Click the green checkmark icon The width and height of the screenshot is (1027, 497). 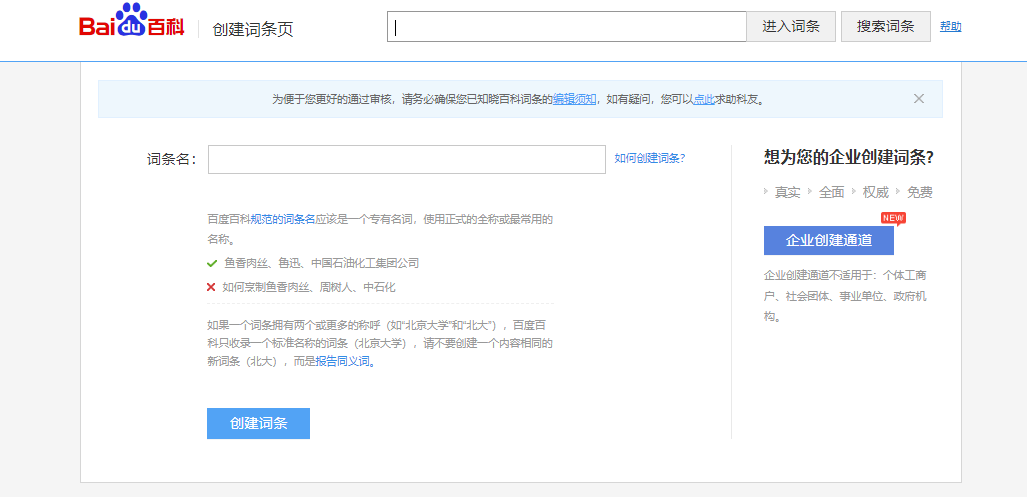(x=212, y=263)
